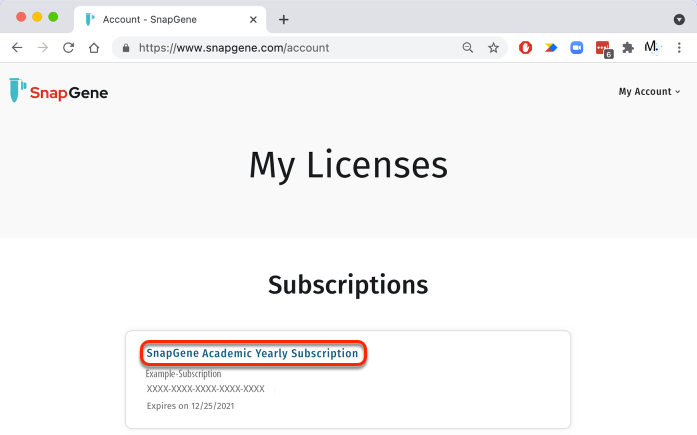Click the browser home icon
This screenshot has height=435, width=697.
pos(94,47)
